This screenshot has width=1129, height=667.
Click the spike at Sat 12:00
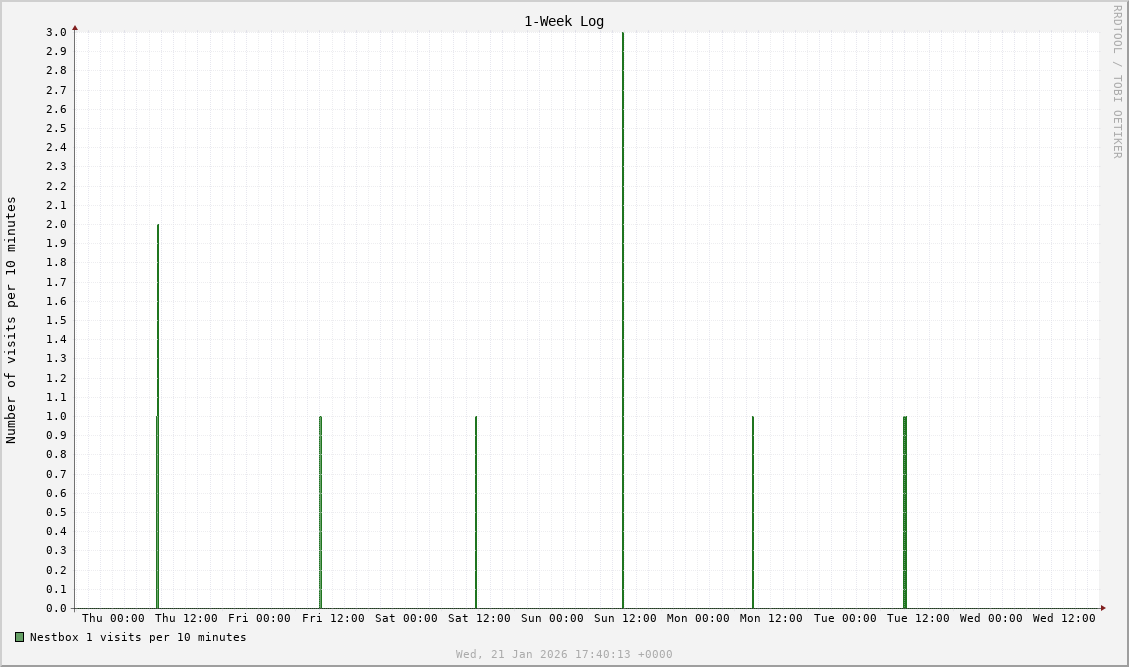[476, 512]
